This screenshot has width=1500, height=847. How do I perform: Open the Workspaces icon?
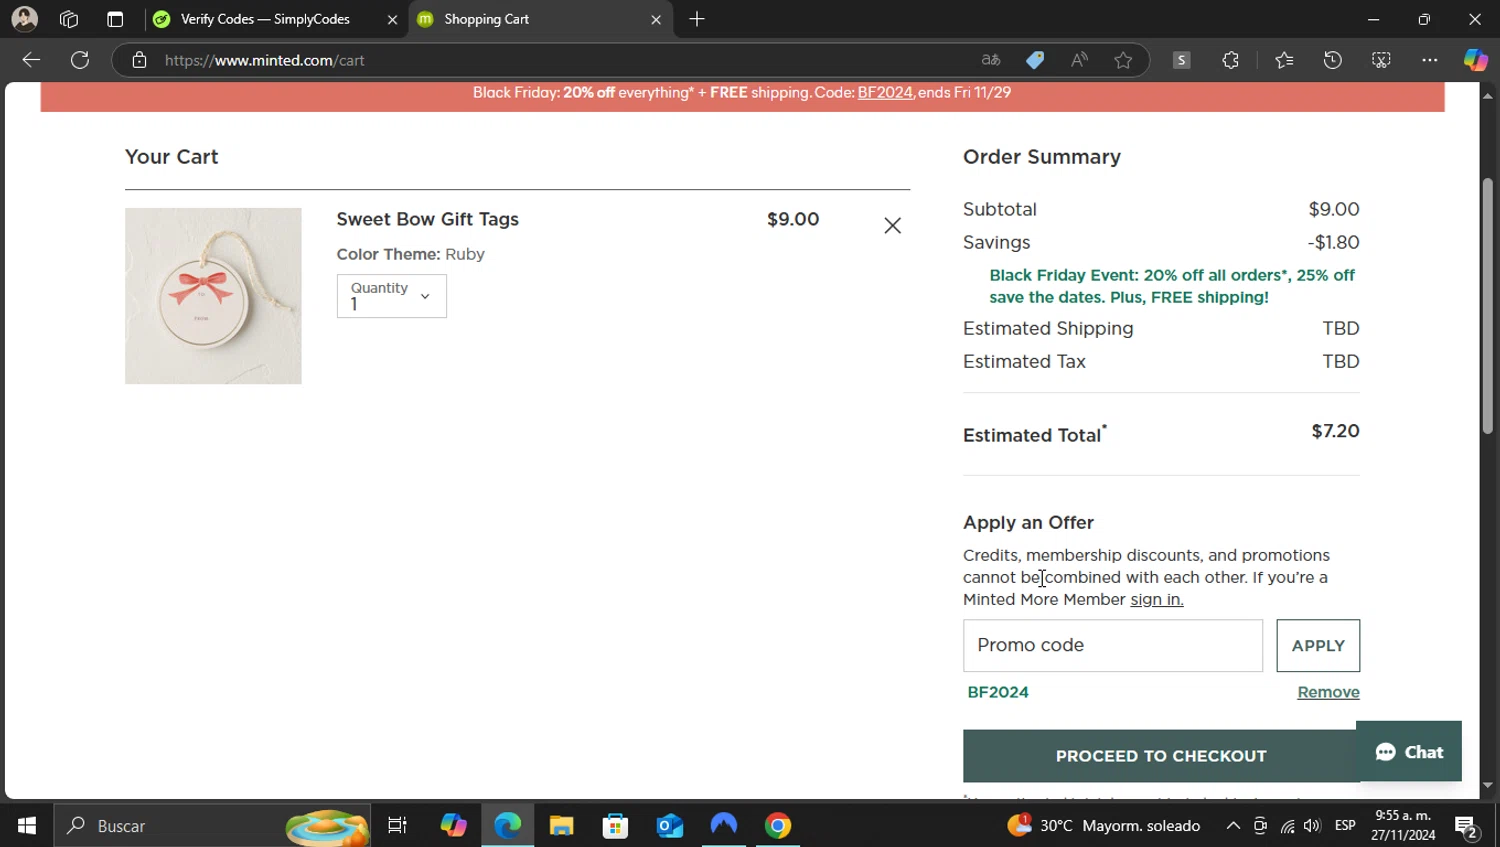(x=69, y=19)
